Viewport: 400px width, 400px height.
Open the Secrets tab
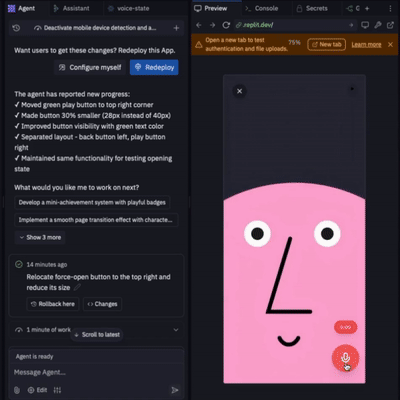tap(312, 8)
